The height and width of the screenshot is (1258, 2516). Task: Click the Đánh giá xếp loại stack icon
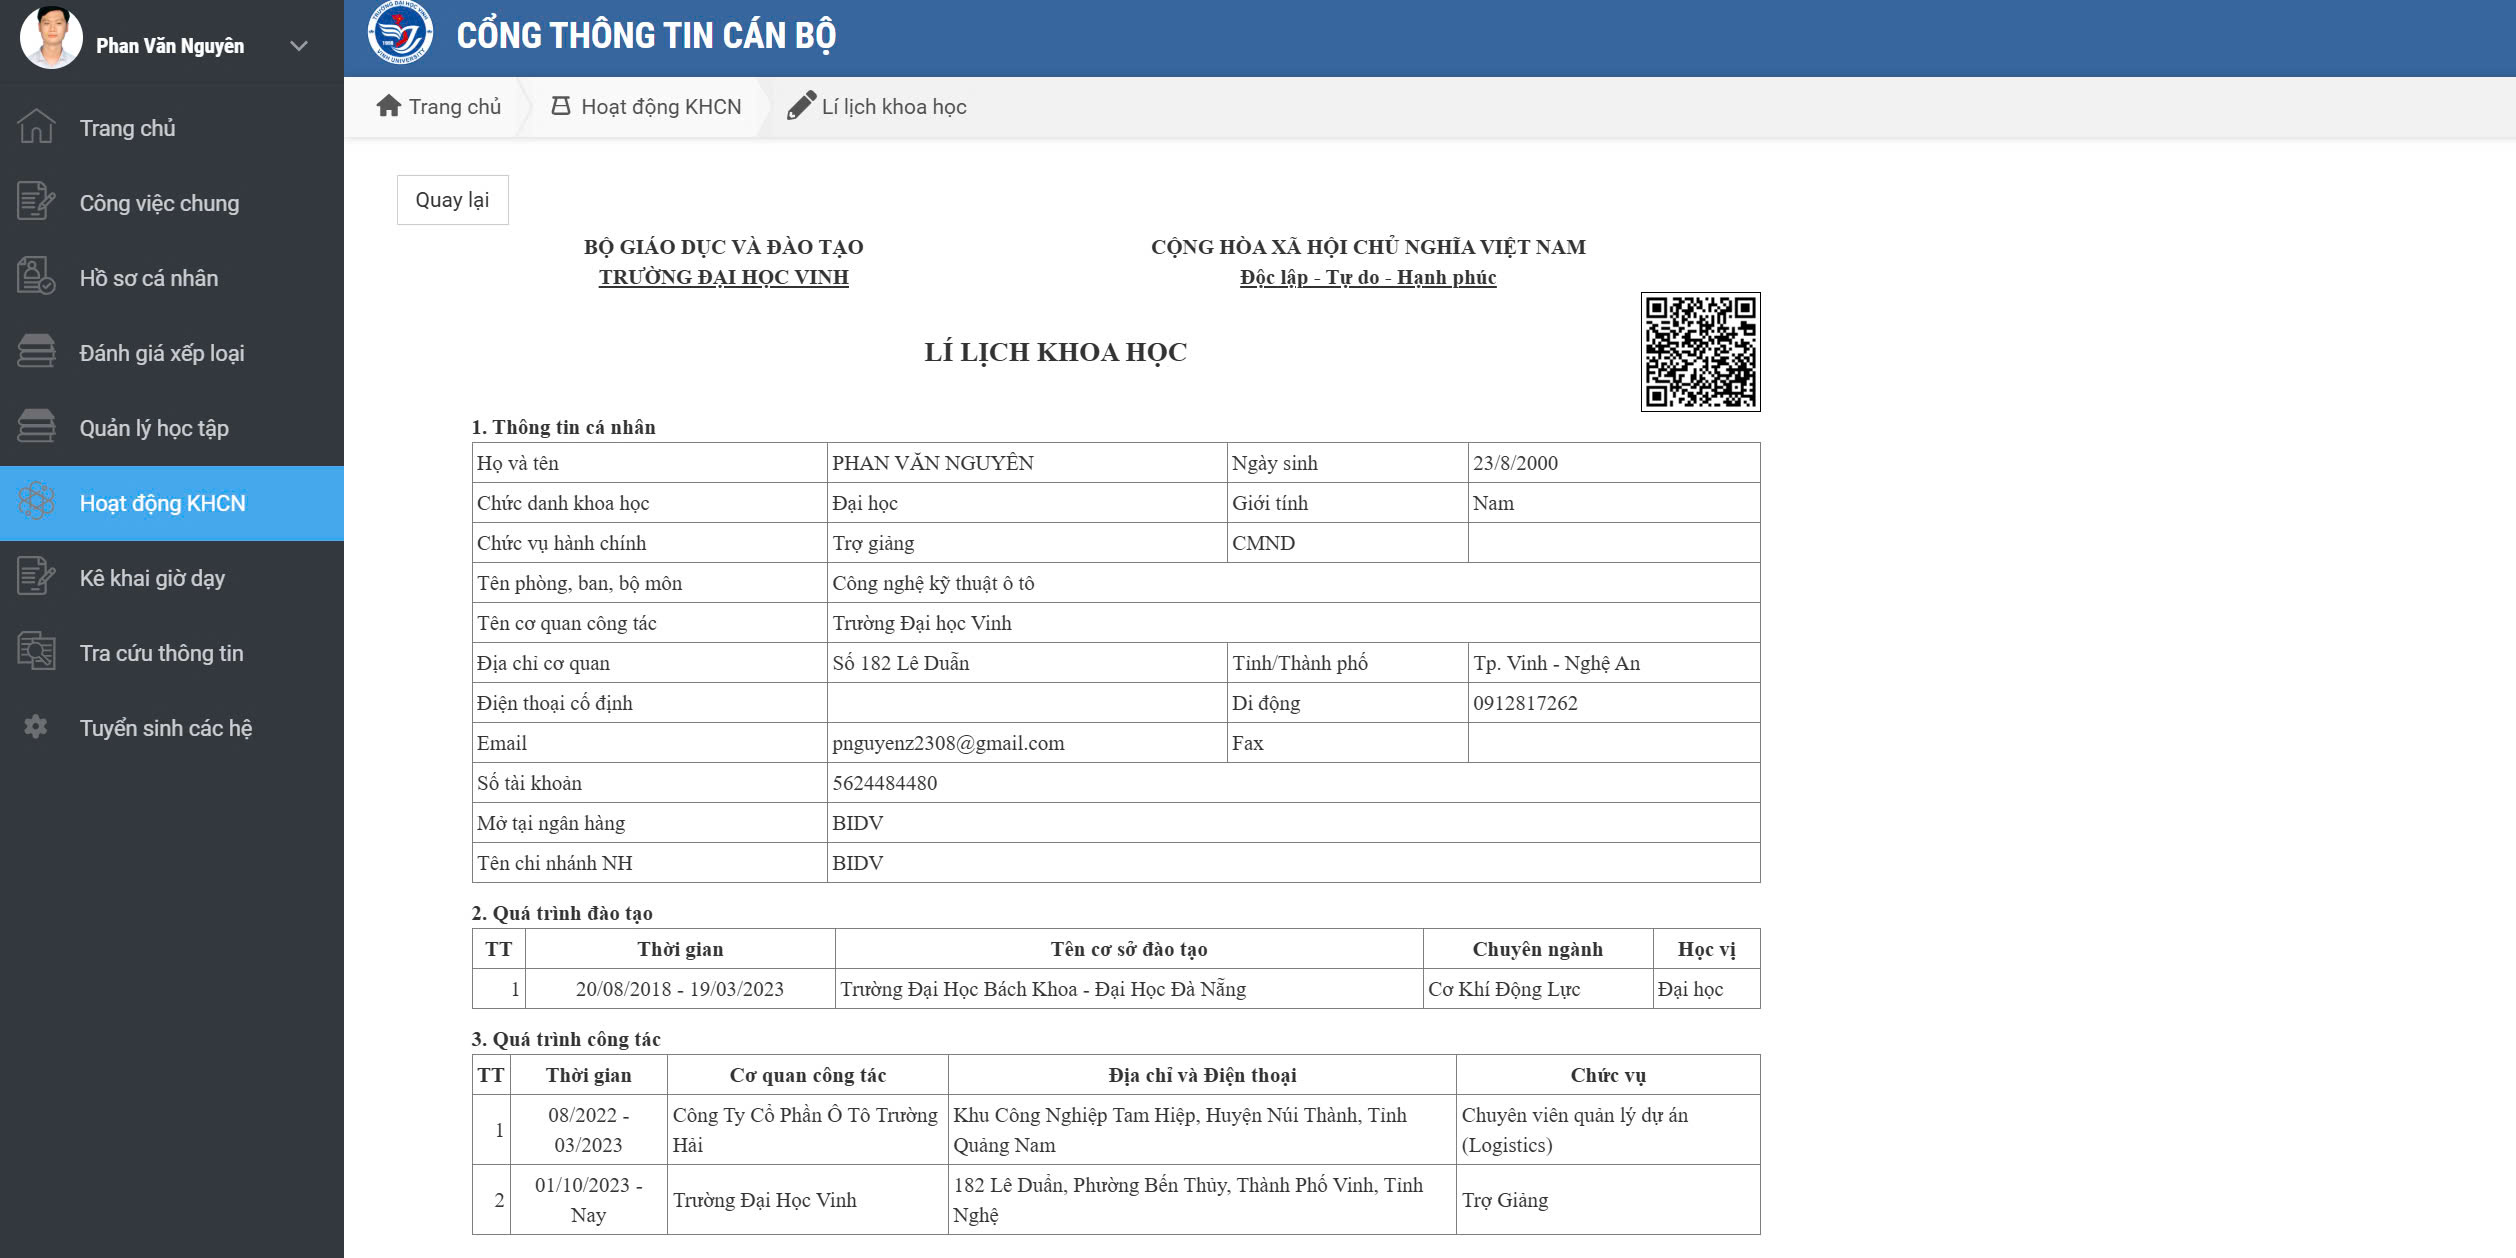tap(36, 352)
